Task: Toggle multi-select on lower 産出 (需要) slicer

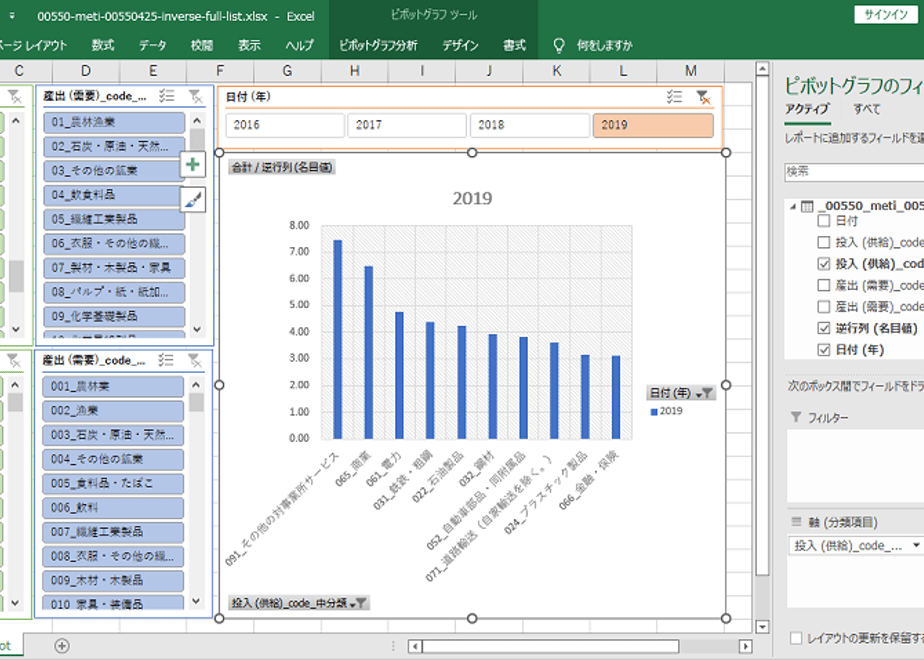Action: click(x=166, y=360)
